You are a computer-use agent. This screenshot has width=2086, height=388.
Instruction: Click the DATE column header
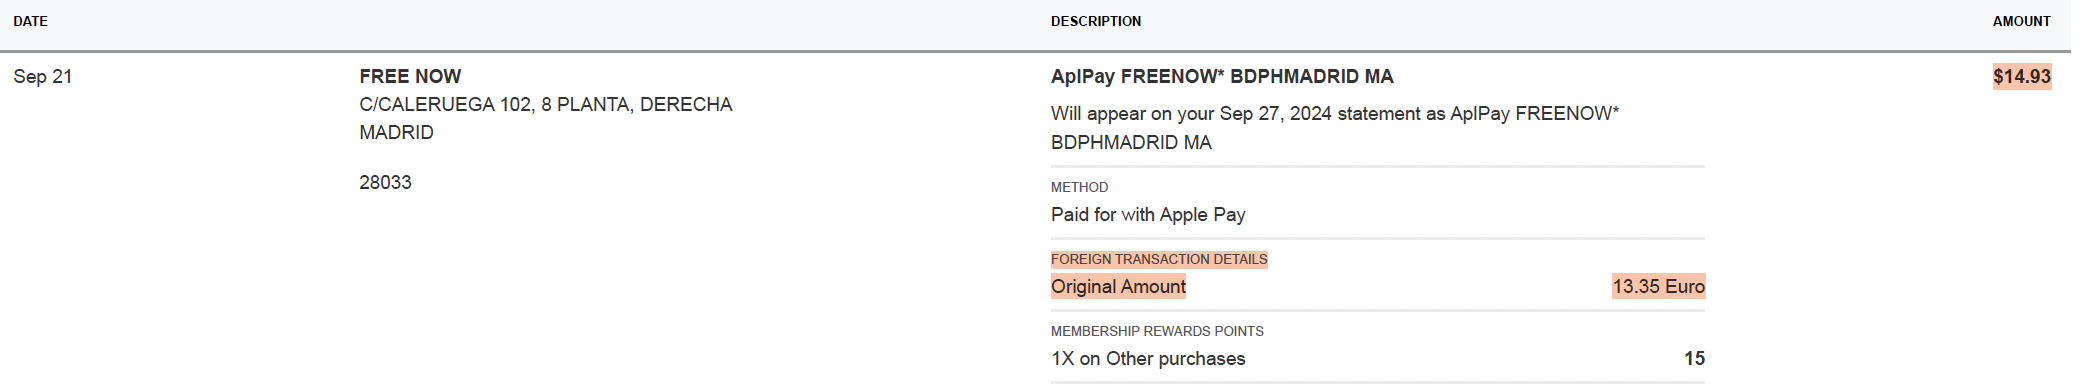click(x=30, y=21)
